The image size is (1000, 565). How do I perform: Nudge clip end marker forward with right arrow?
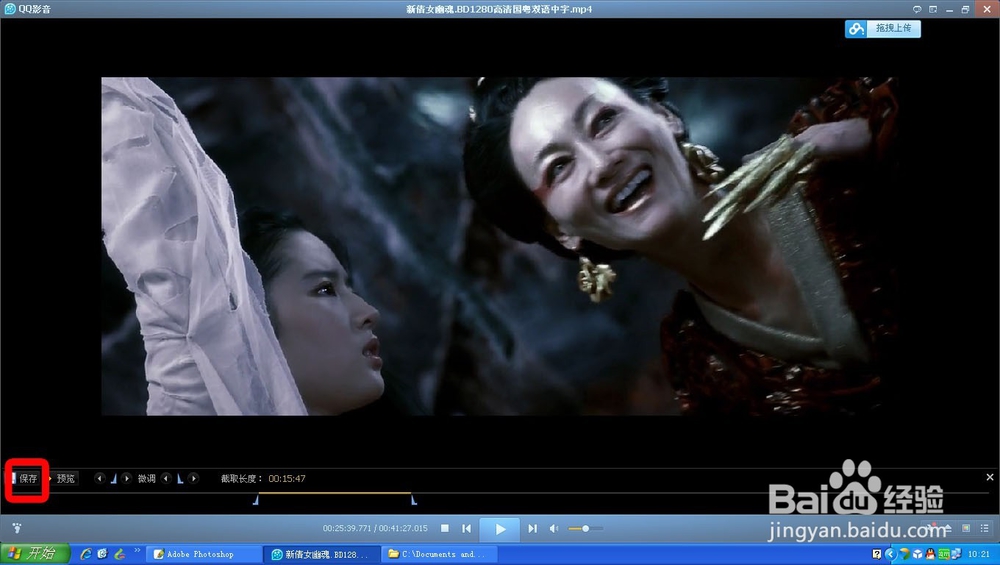(x=193, y=478)
